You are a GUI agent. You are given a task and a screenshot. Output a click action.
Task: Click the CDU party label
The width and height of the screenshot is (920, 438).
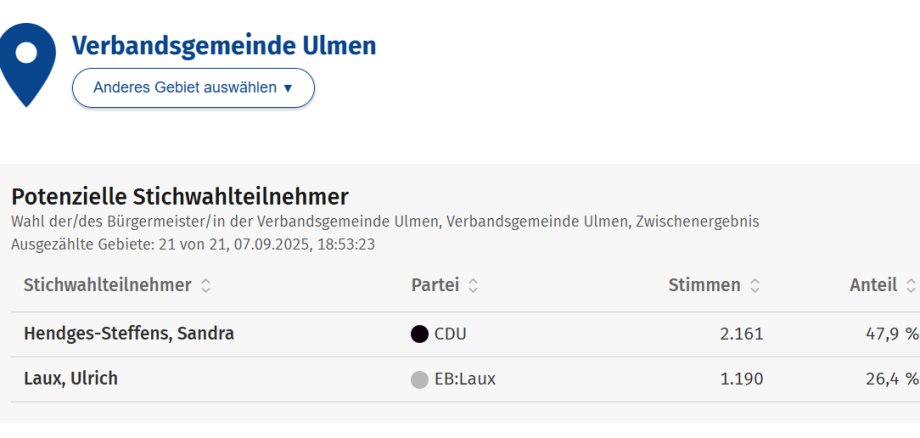tap(451, 334)
